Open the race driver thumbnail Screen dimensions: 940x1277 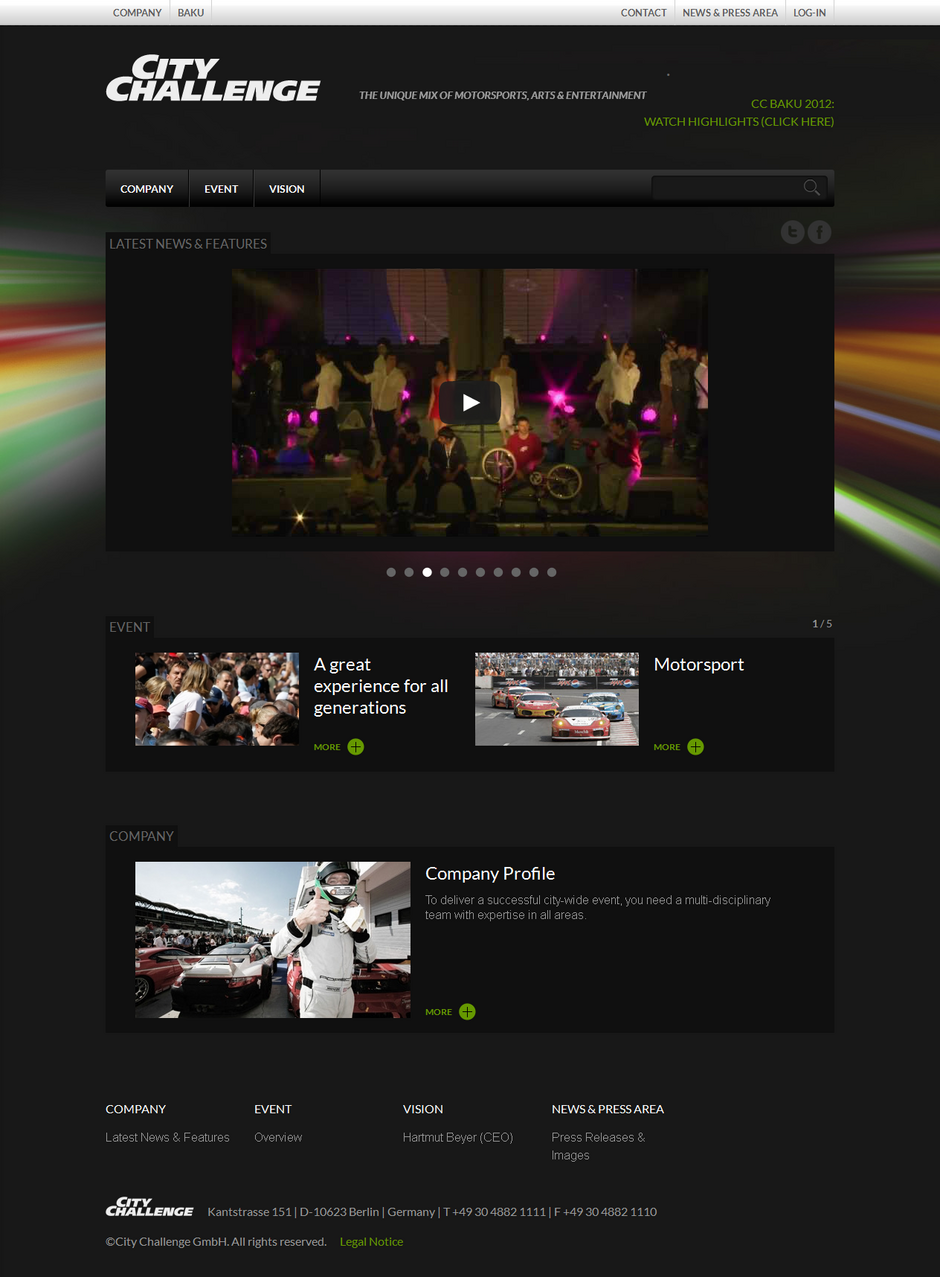point(273,940)
